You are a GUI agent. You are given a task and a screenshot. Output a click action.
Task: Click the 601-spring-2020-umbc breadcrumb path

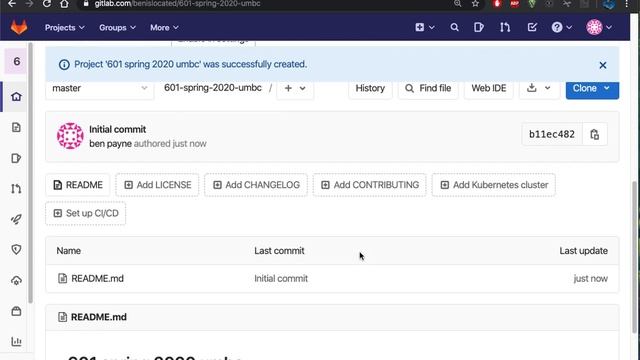213,88
